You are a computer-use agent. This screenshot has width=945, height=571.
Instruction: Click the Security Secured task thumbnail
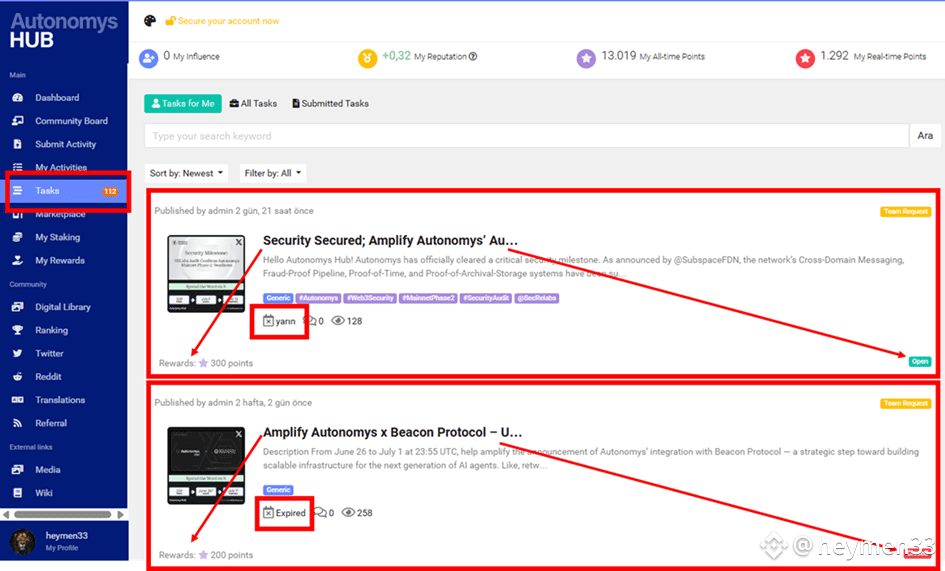coord(206,274)
